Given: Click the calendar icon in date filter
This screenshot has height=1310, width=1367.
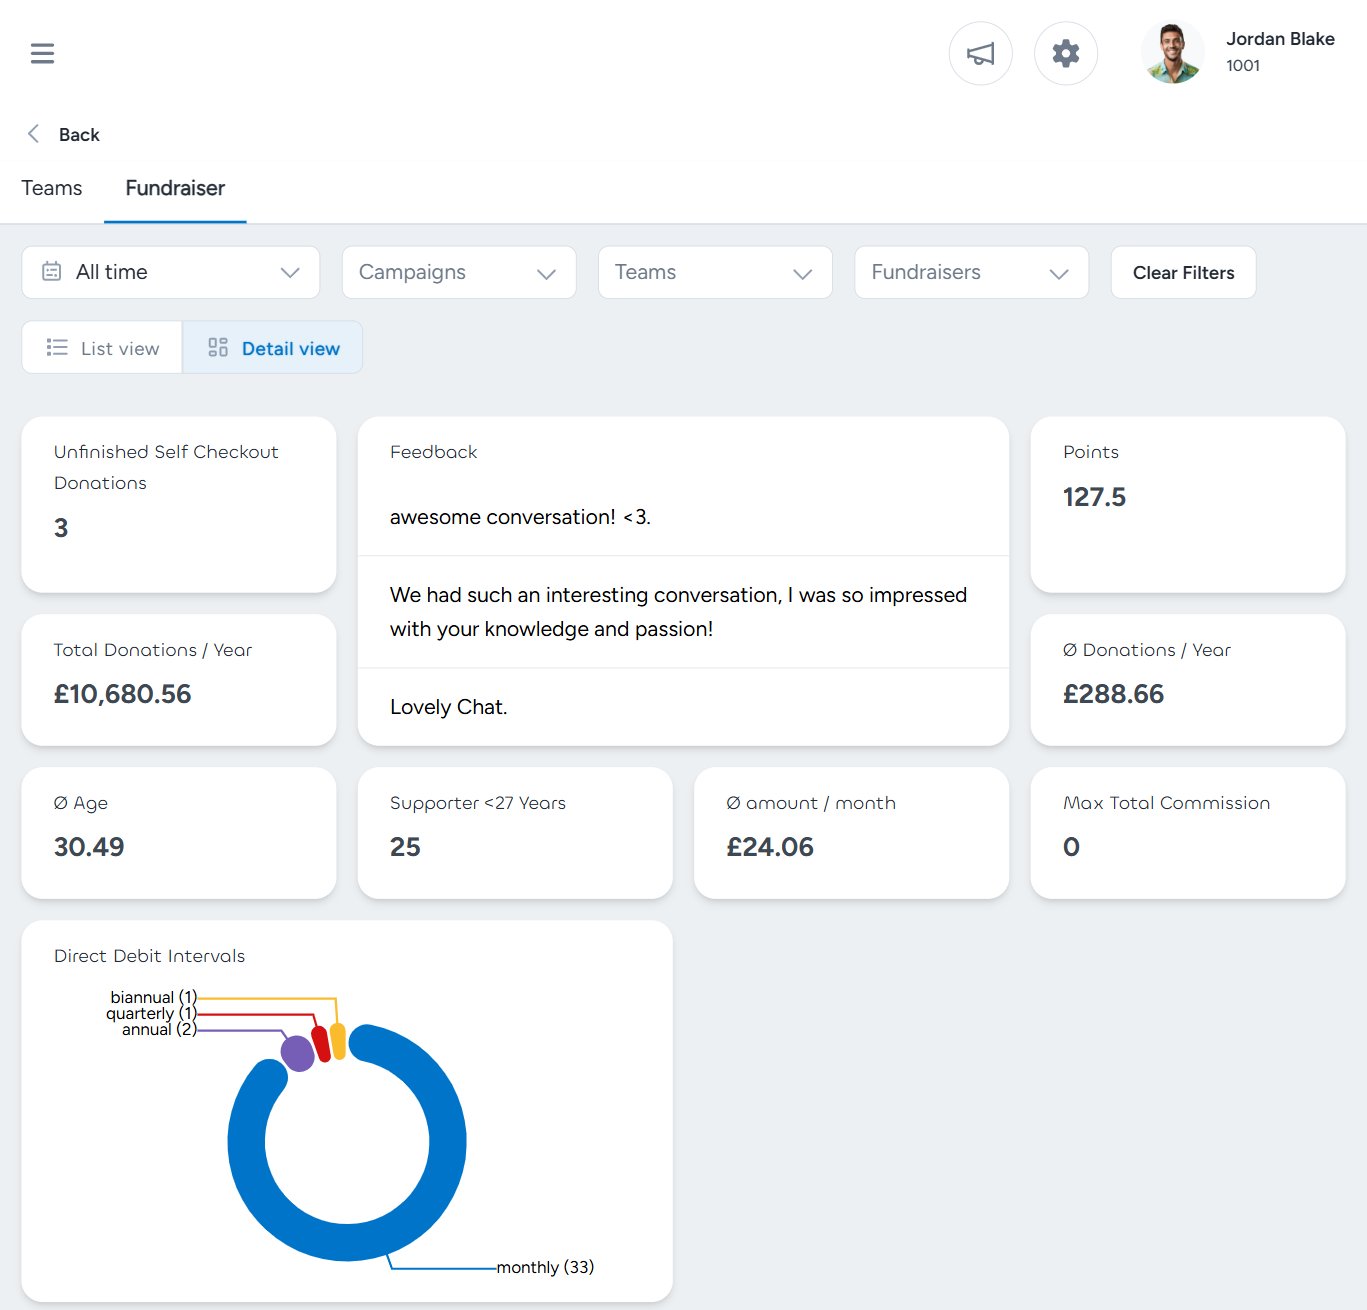Looking at the screenshot, I should point(52,271).
